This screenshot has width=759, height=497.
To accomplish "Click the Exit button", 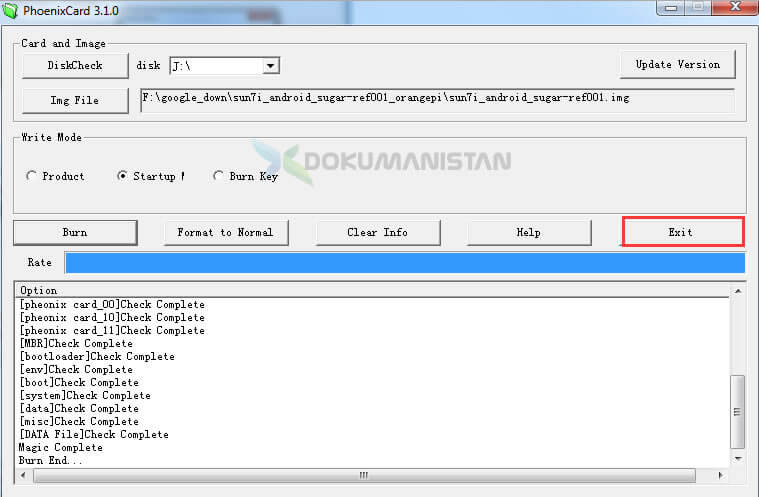I will tap(683, 232).
